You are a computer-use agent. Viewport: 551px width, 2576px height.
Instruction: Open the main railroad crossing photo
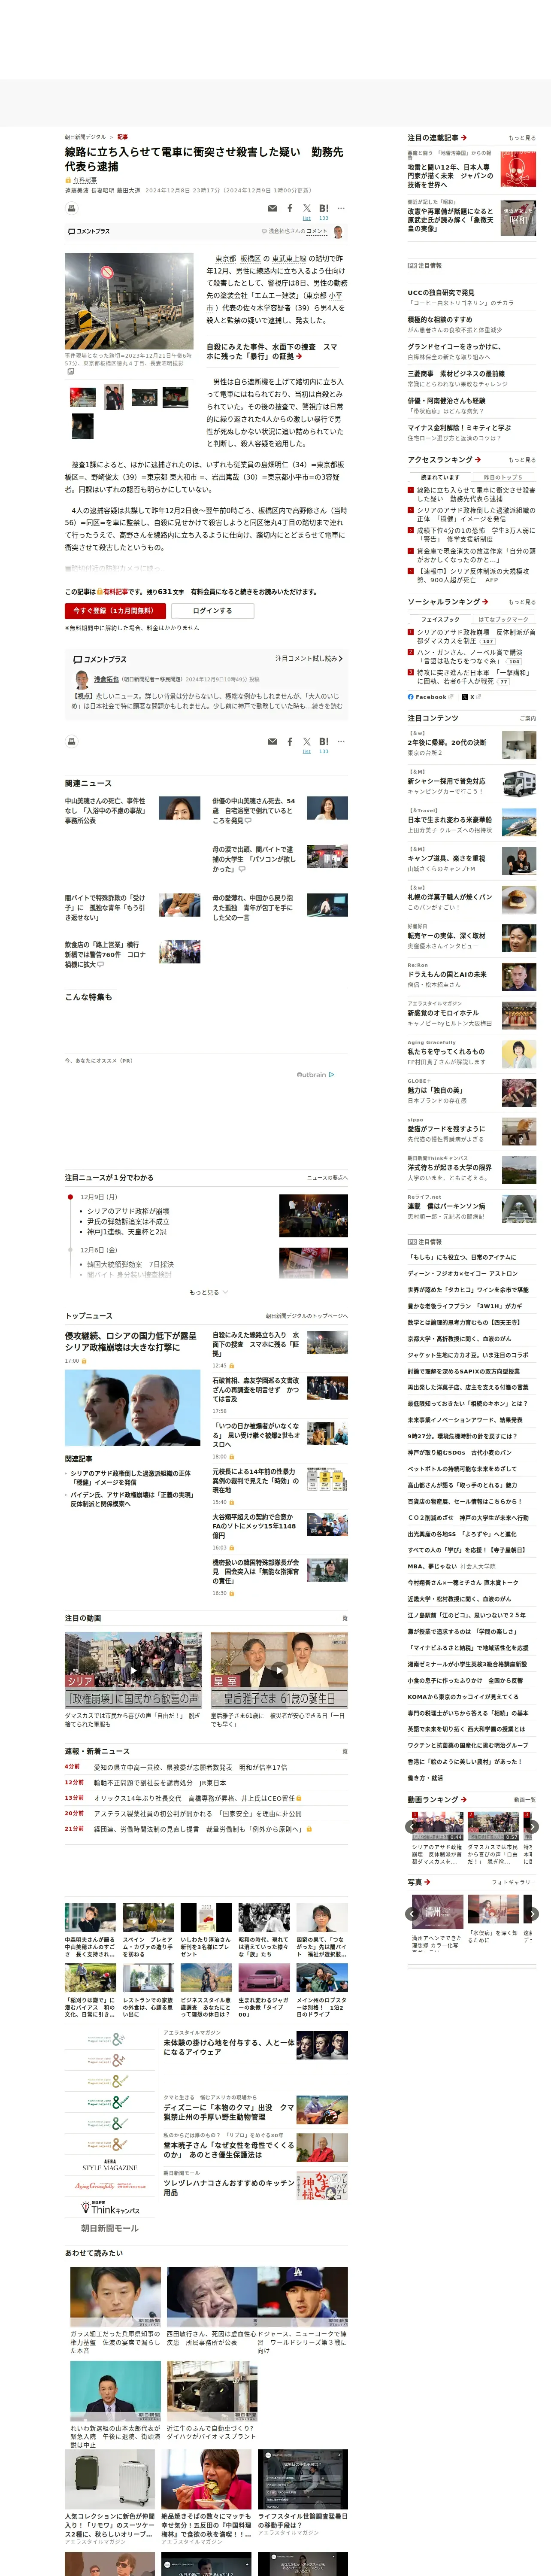pos(129,300)
